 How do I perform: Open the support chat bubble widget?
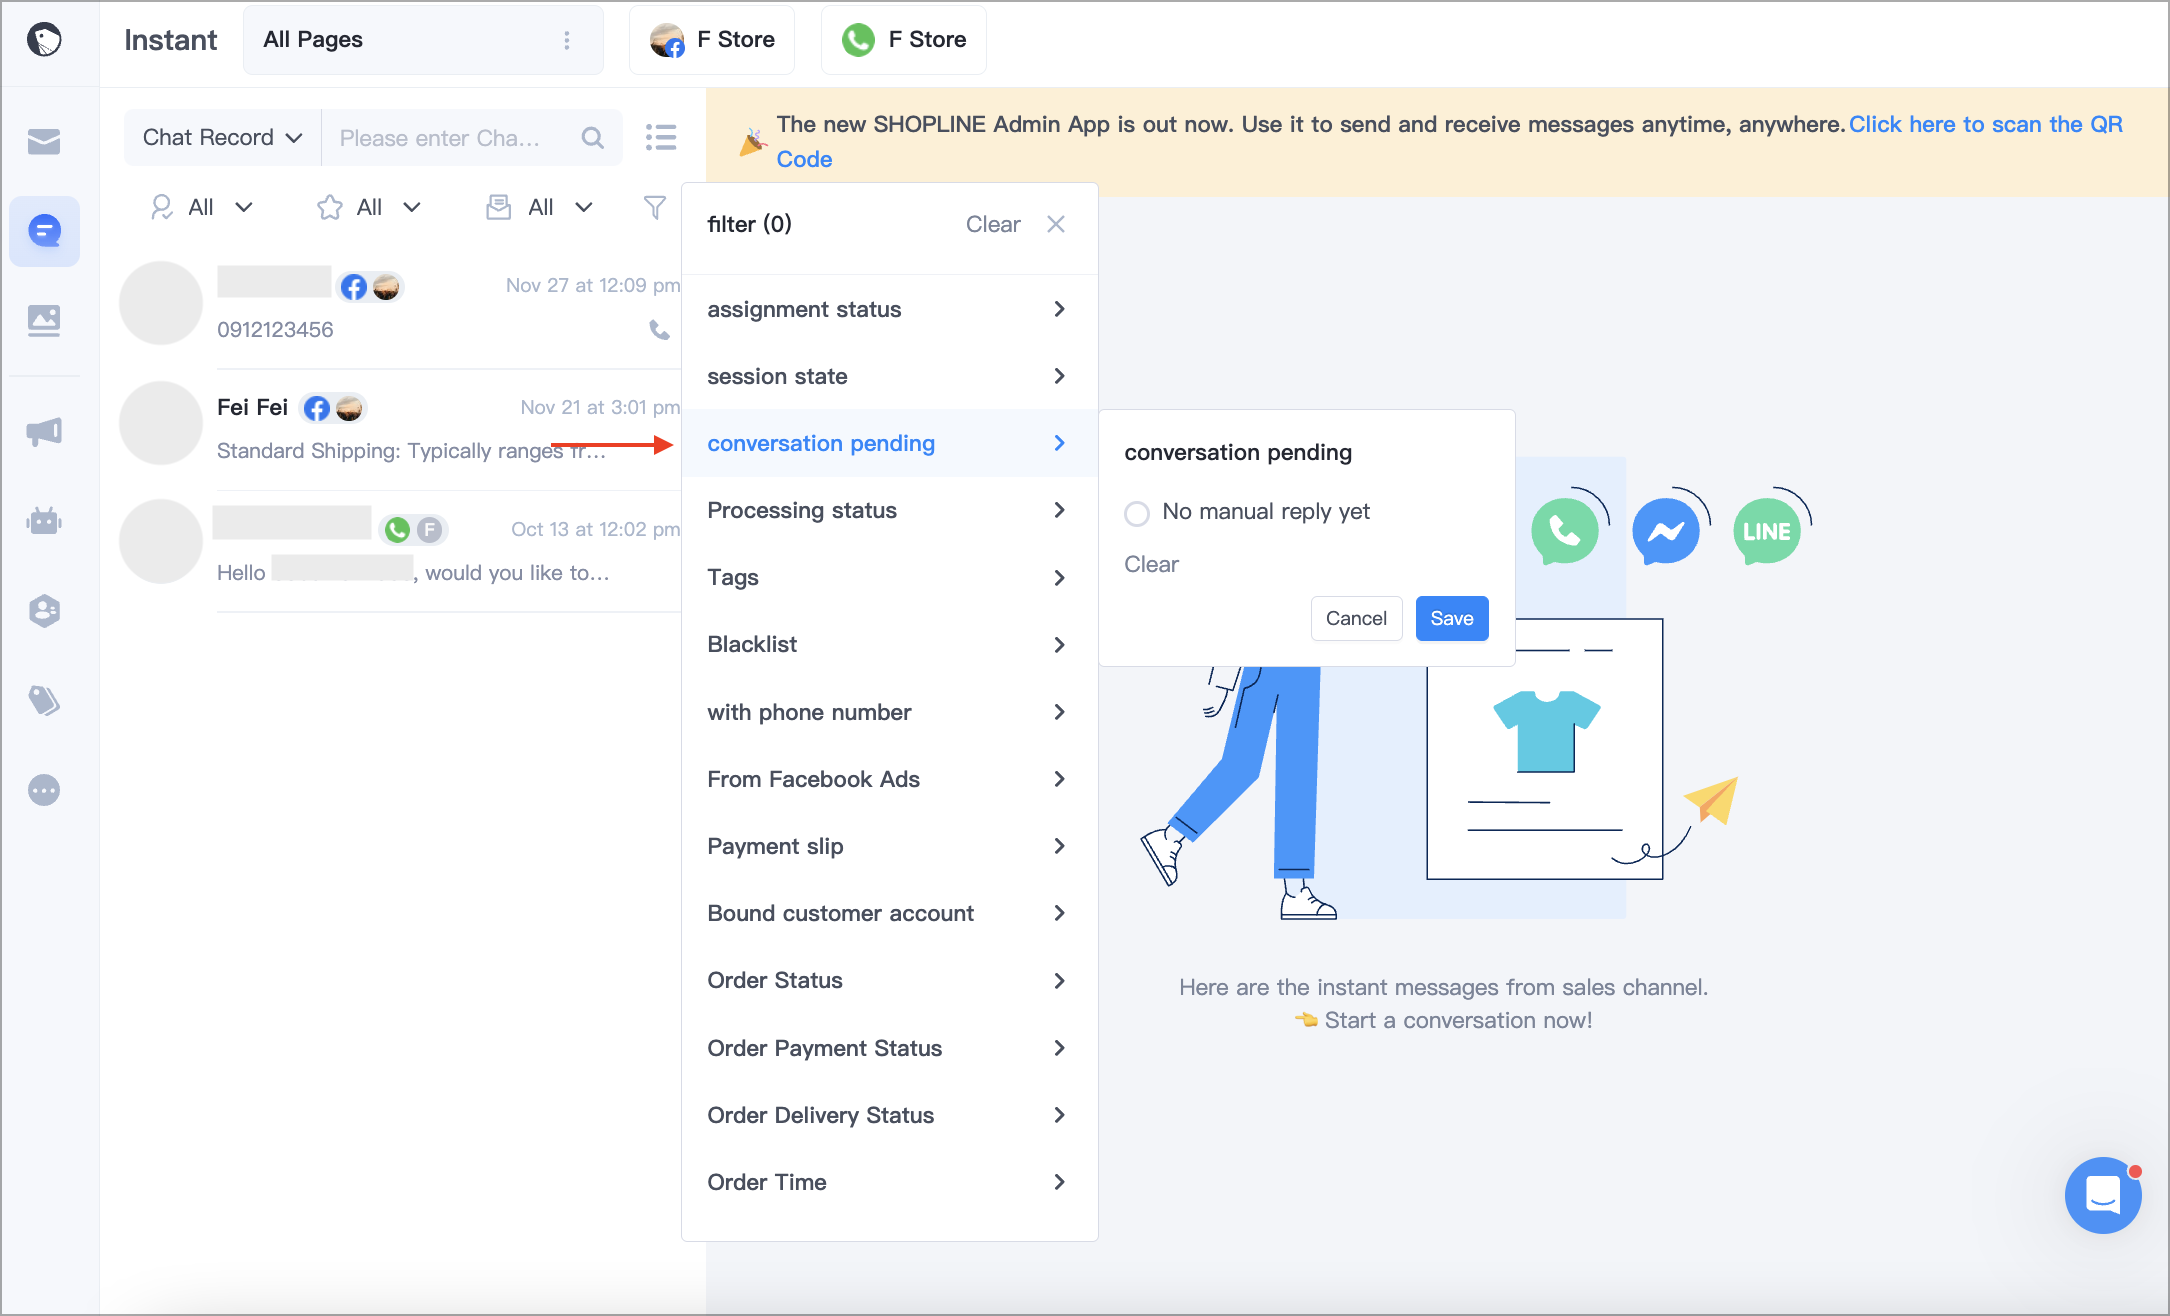[x=2103, y=1195]
